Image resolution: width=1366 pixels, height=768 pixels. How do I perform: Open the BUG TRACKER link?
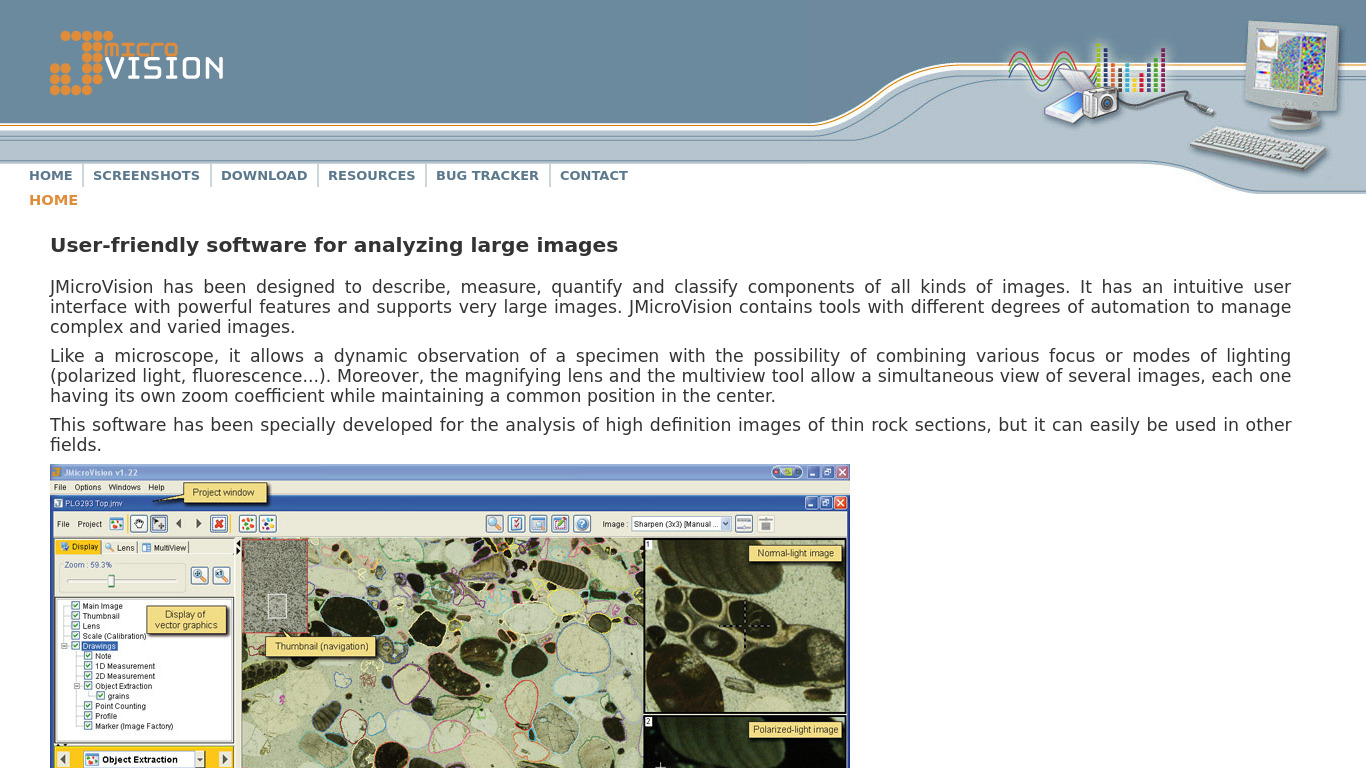click(x=487, y=175)
